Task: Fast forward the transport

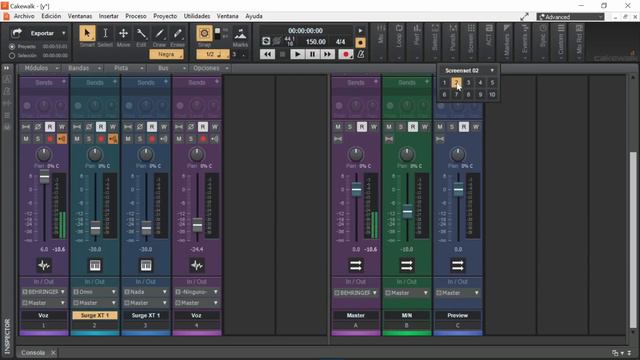Action: point(328,54)
